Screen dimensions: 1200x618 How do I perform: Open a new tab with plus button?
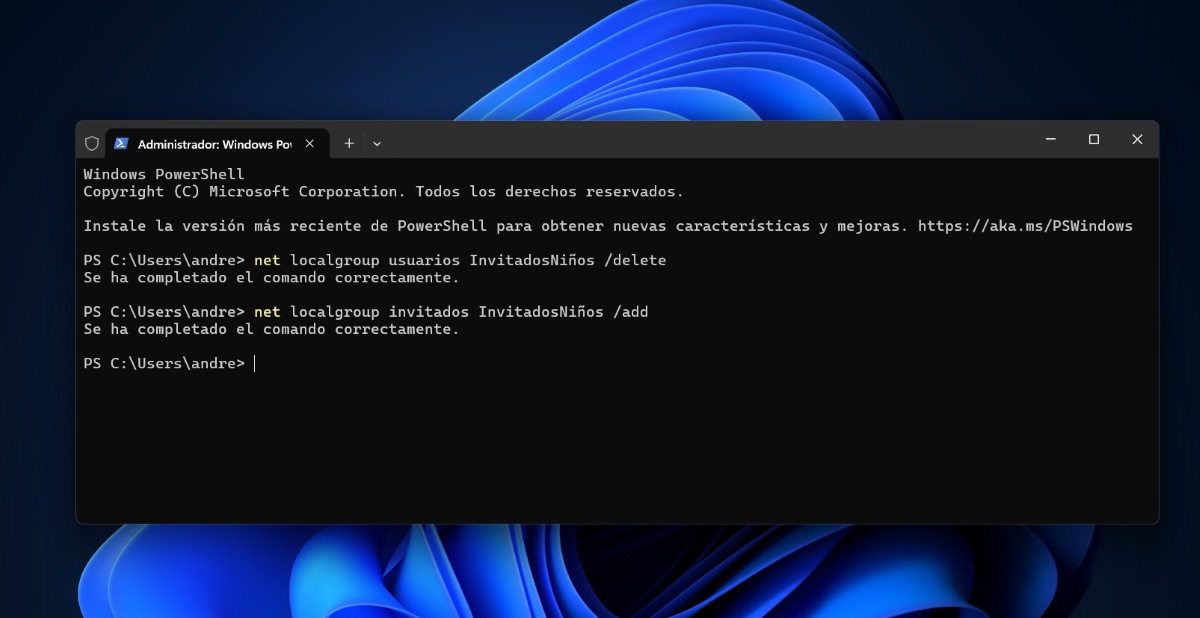pyautogui.click(x=349, y=143)
